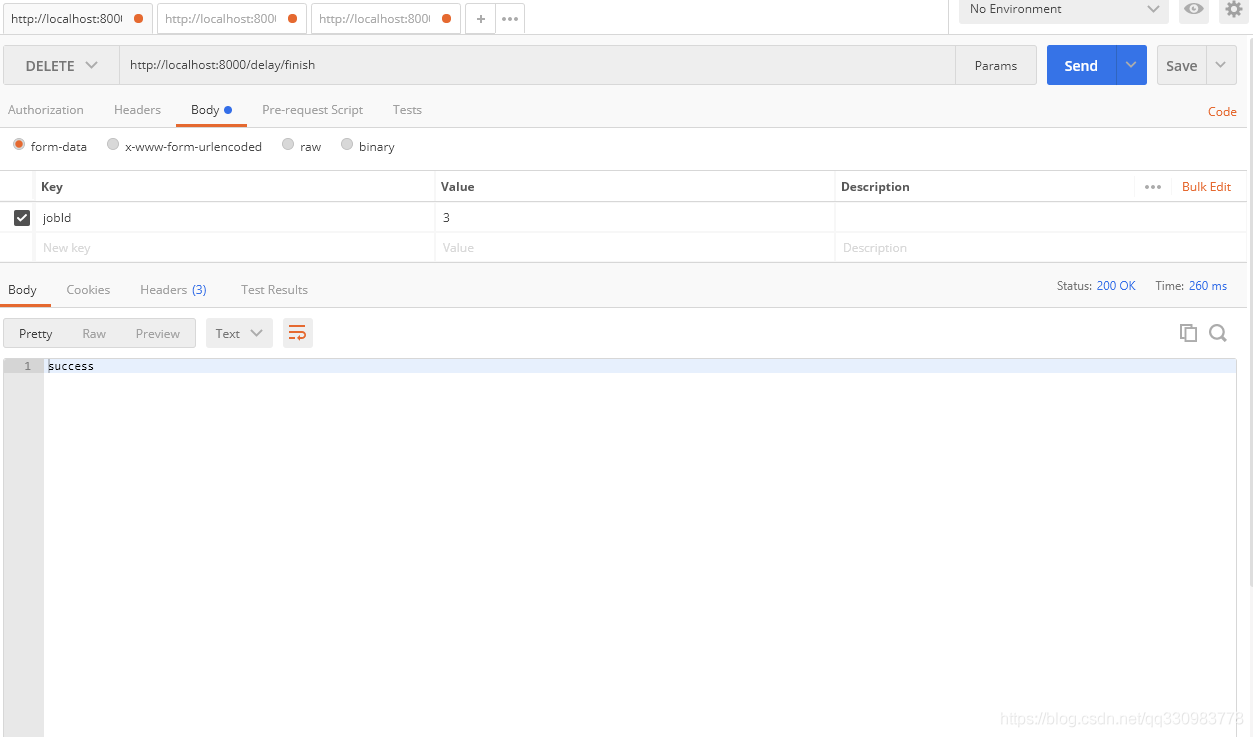Uncheck the jobId parameter checkbox
Screen dimensions: 1253x737
pyautogui.click(x=22, y=217)
